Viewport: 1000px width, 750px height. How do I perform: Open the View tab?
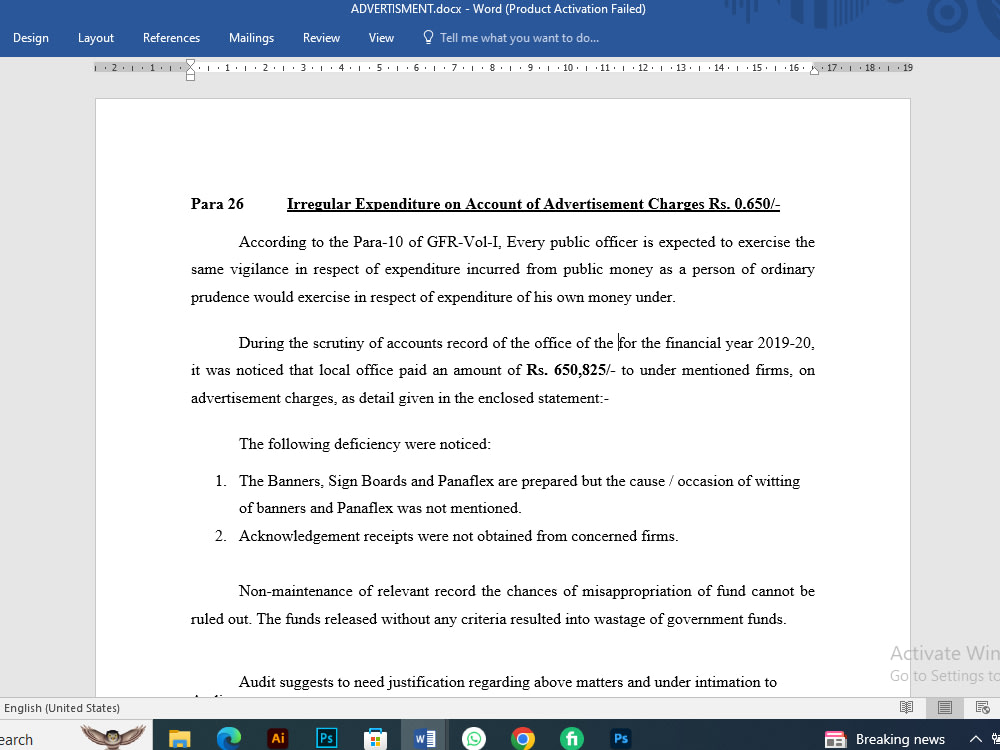(381, 38)
